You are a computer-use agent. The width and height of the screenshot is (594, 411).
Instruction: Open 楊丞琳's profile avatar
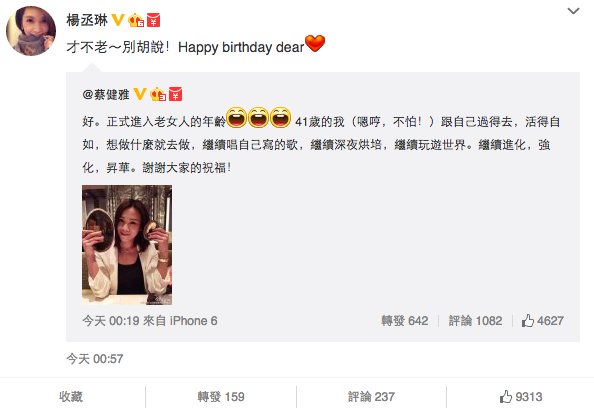pos(31,31)
